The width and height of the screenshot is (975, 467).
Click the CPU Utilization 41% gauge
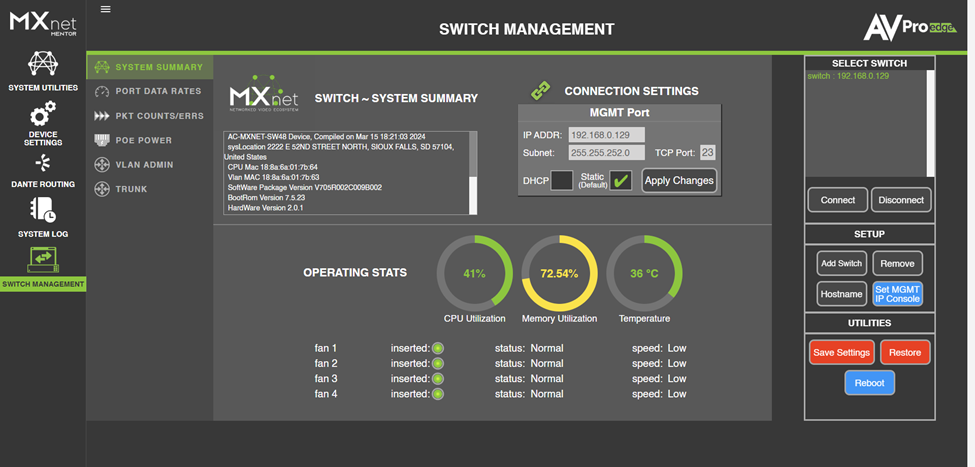click(474, 273)
